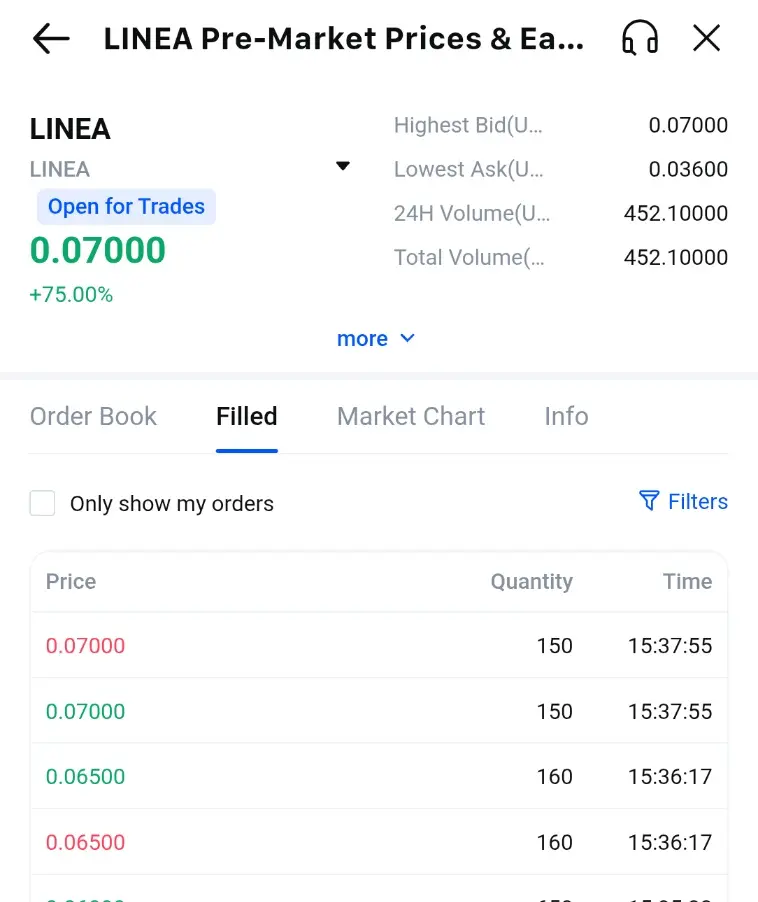Click the chevron next to more

[x=407, y=338]
